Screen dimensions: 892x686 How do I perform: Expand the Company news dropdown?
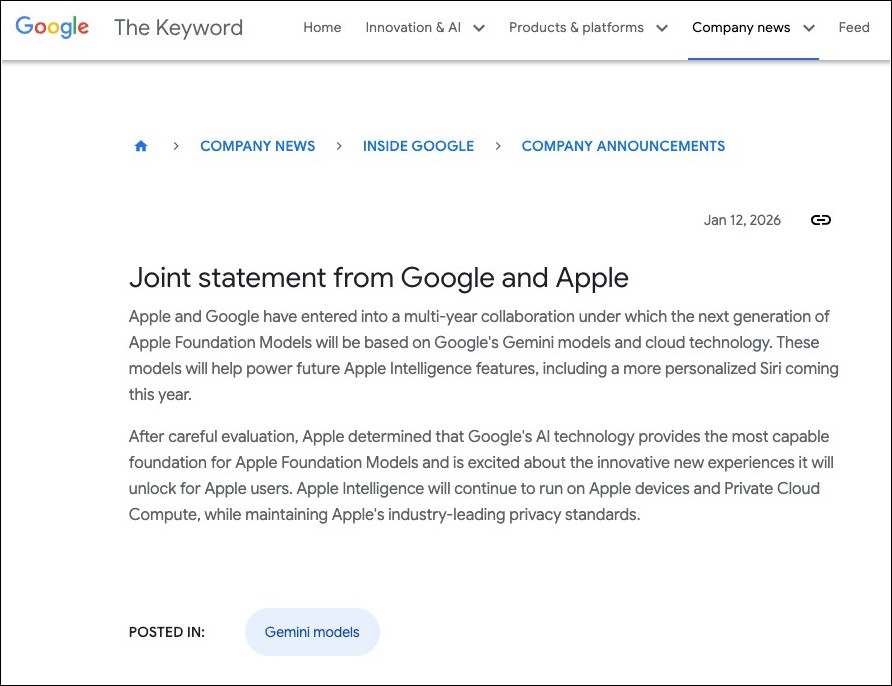coord(753,28)
